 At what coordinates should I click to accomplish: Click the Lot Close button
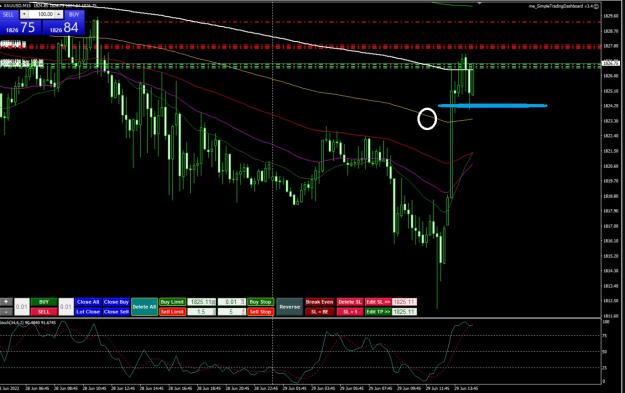88,312
